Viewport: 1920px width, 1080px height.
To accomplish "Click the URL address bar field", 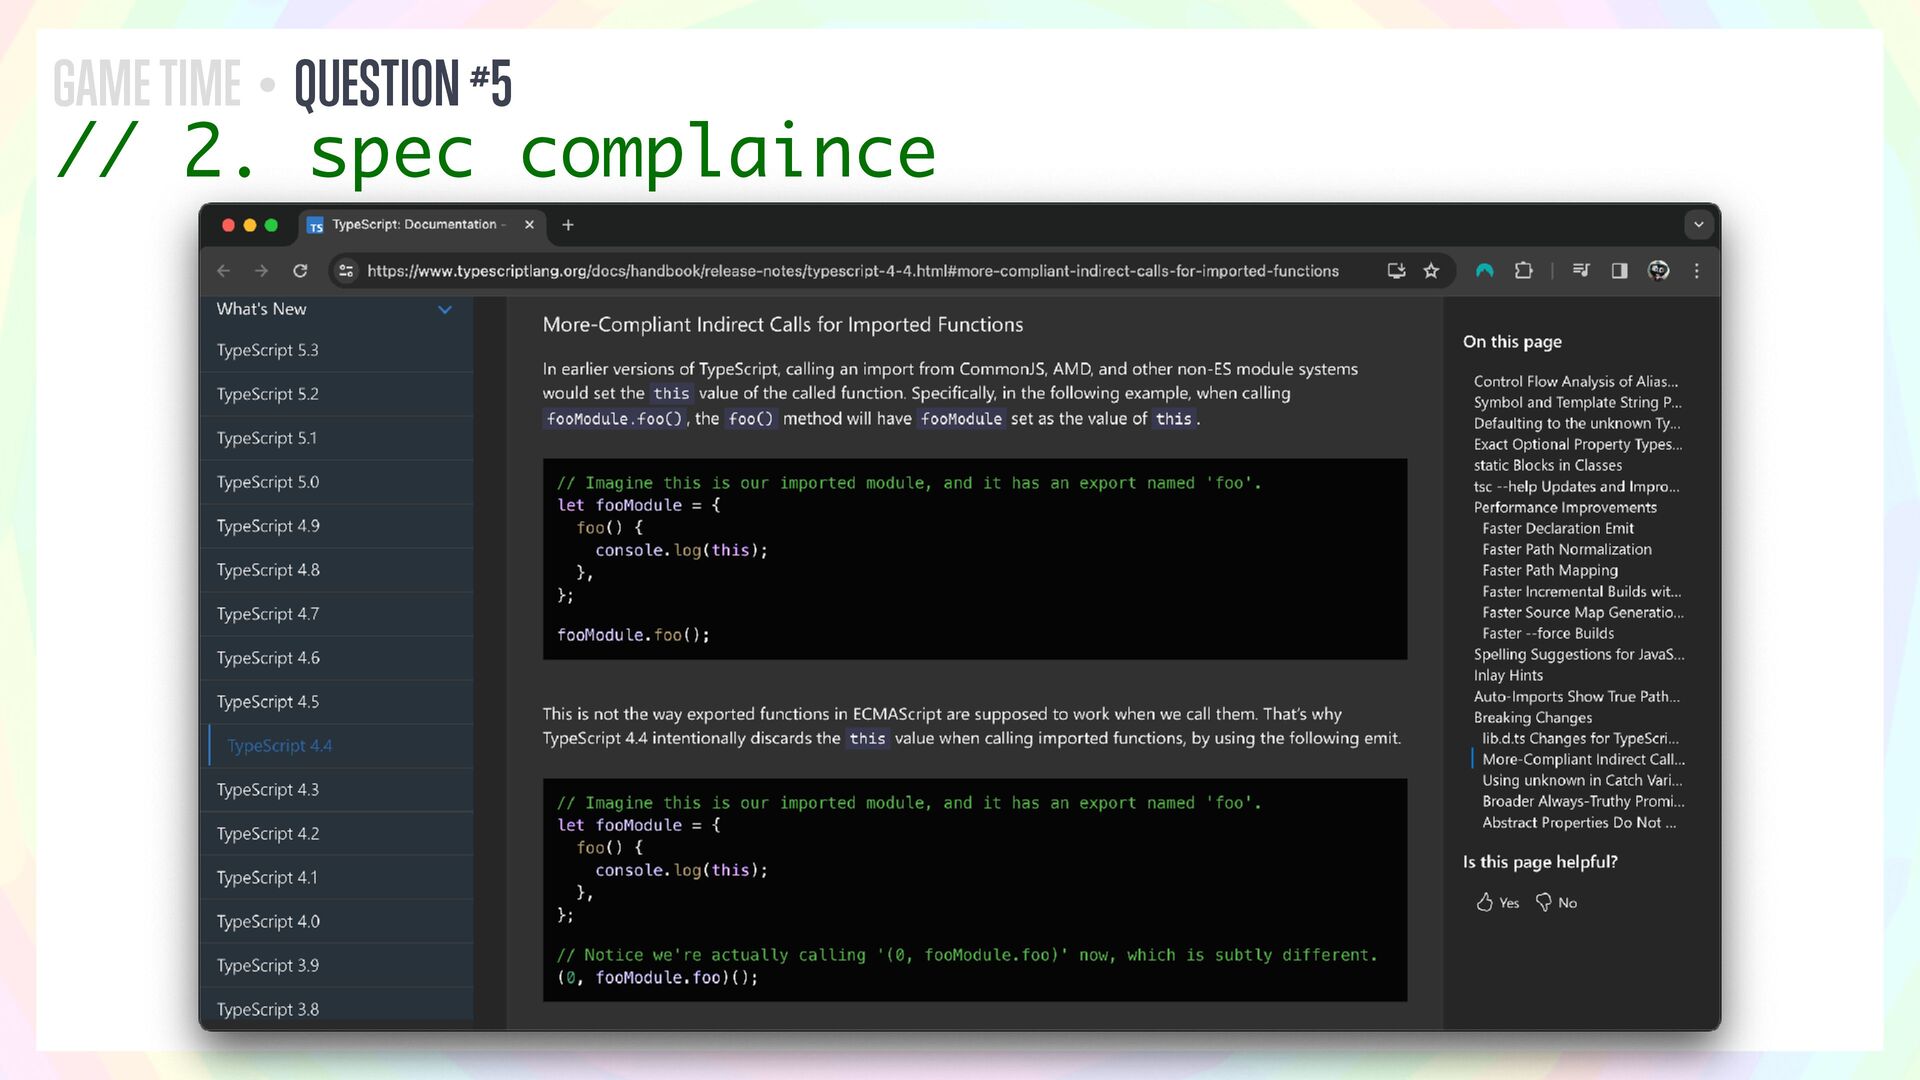I will click(852, 271).
